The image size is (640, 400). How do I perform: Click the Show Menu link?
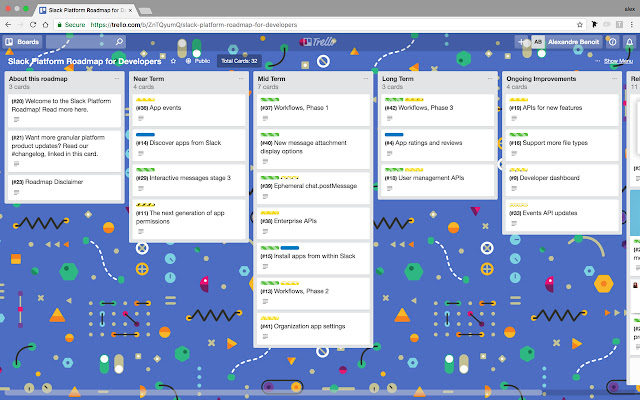(618, 61)
